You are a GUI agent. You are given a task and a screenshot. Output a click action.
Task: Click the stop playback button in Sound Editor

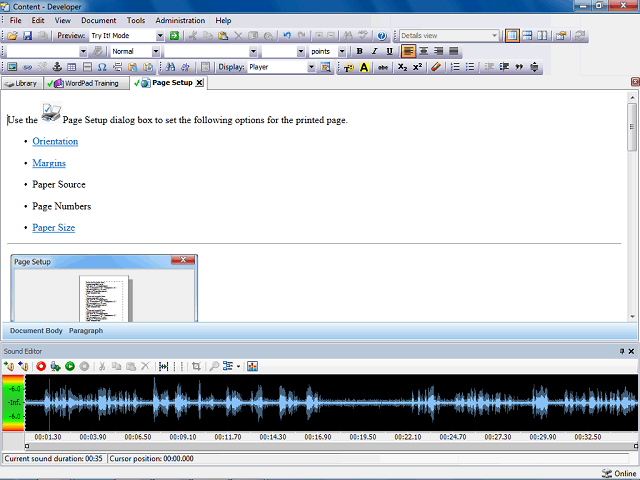pos(84,366)
